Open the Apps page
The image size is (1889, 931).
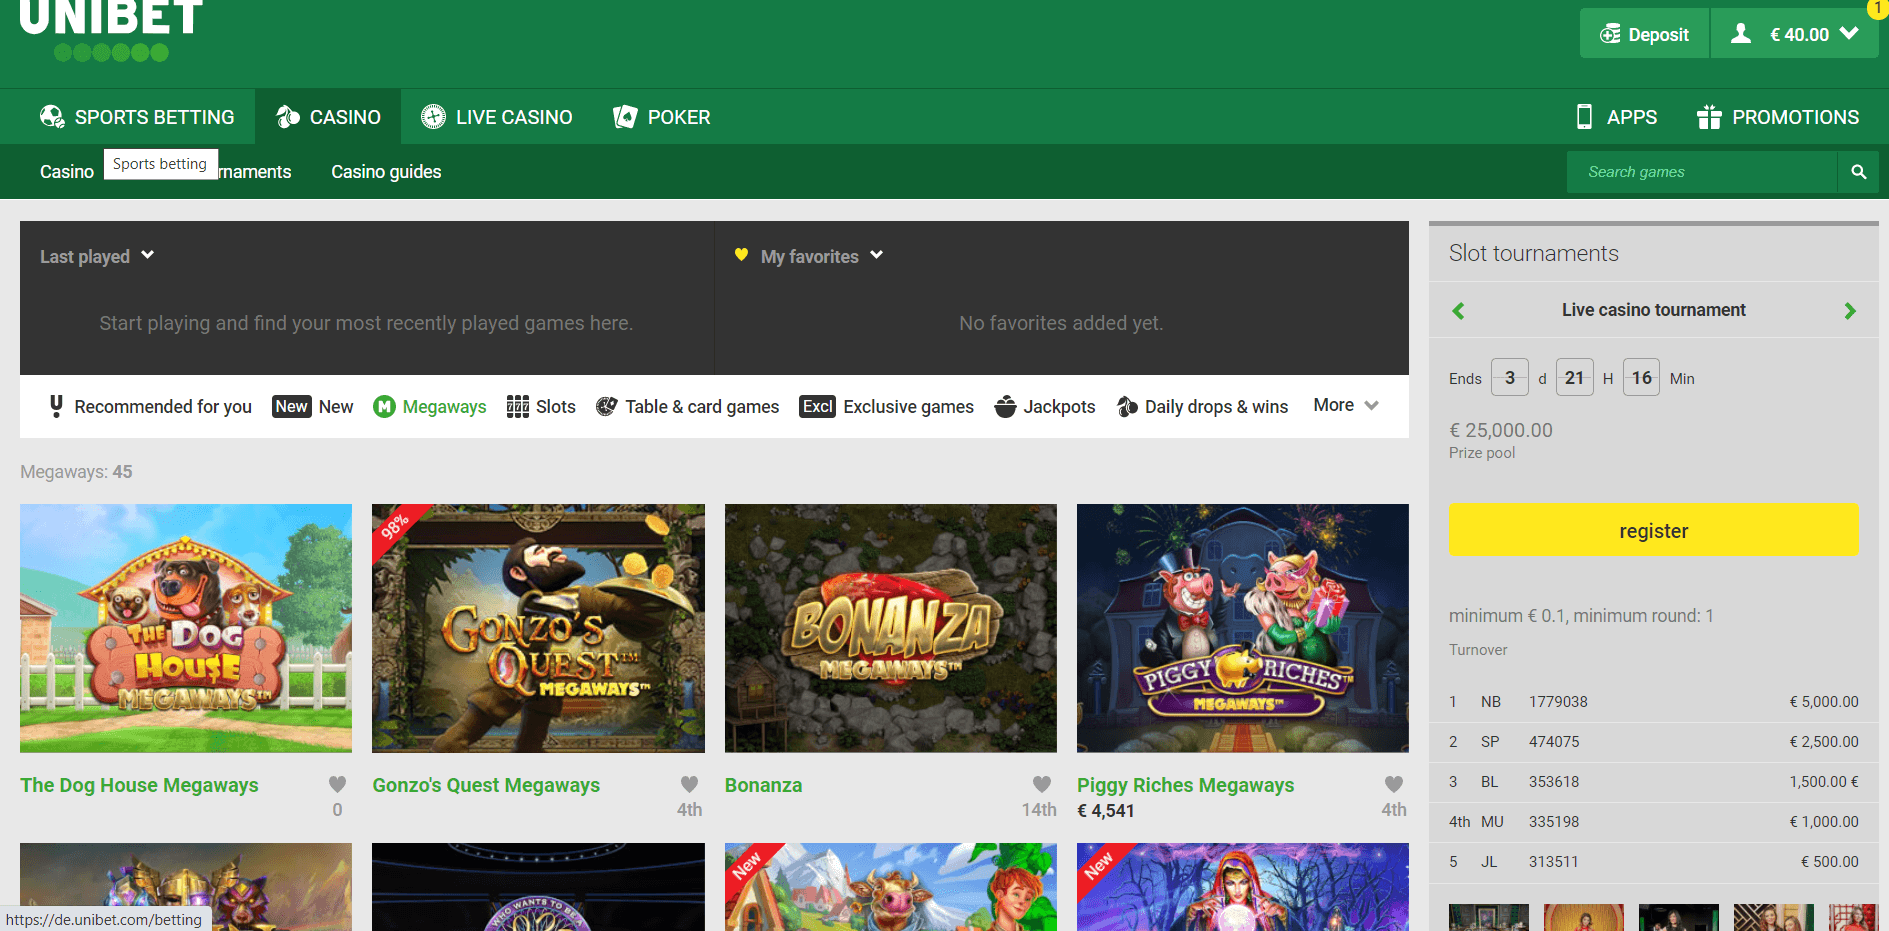pos(1617,117)
